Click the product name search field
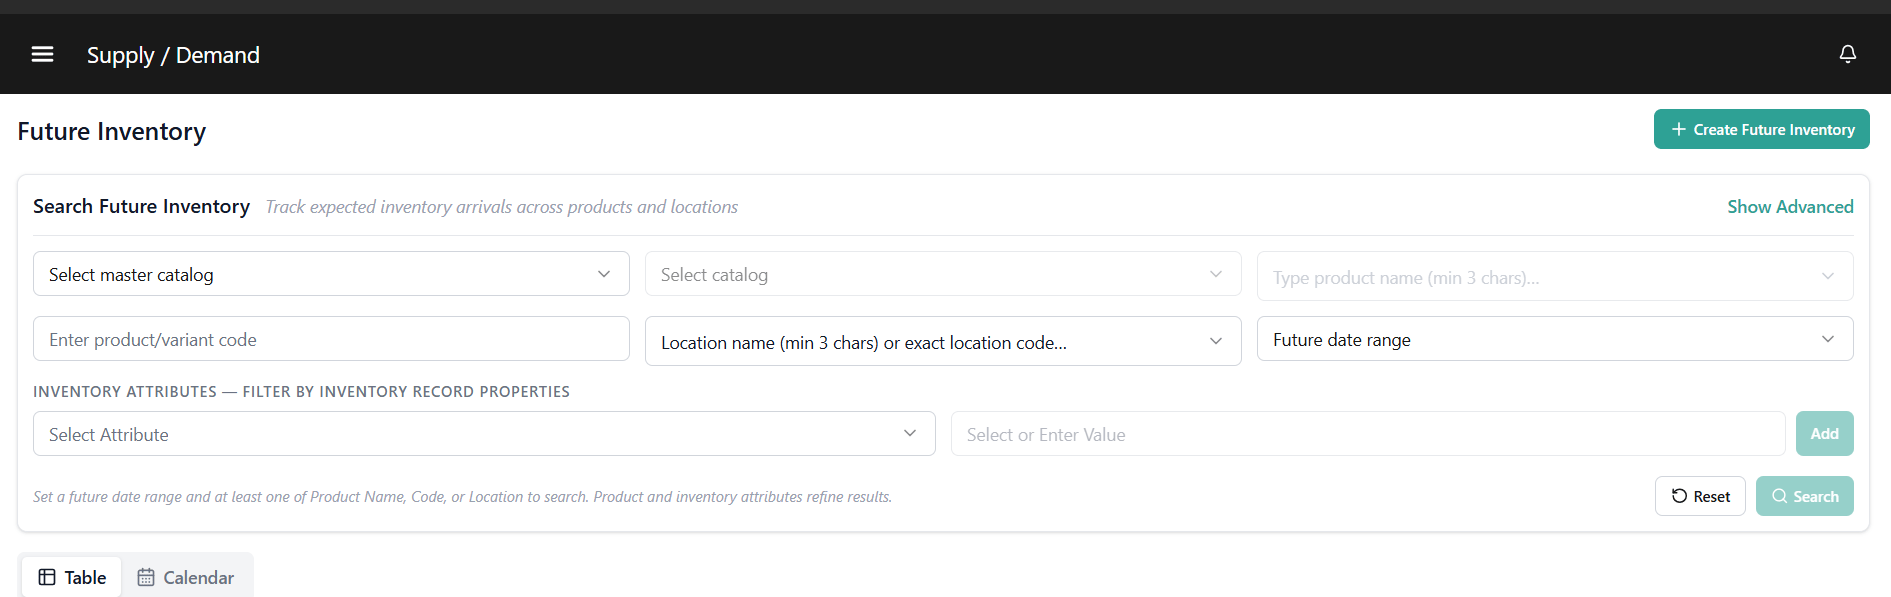The width and height of the screenshot is (1891, 597). (1555, 276)
